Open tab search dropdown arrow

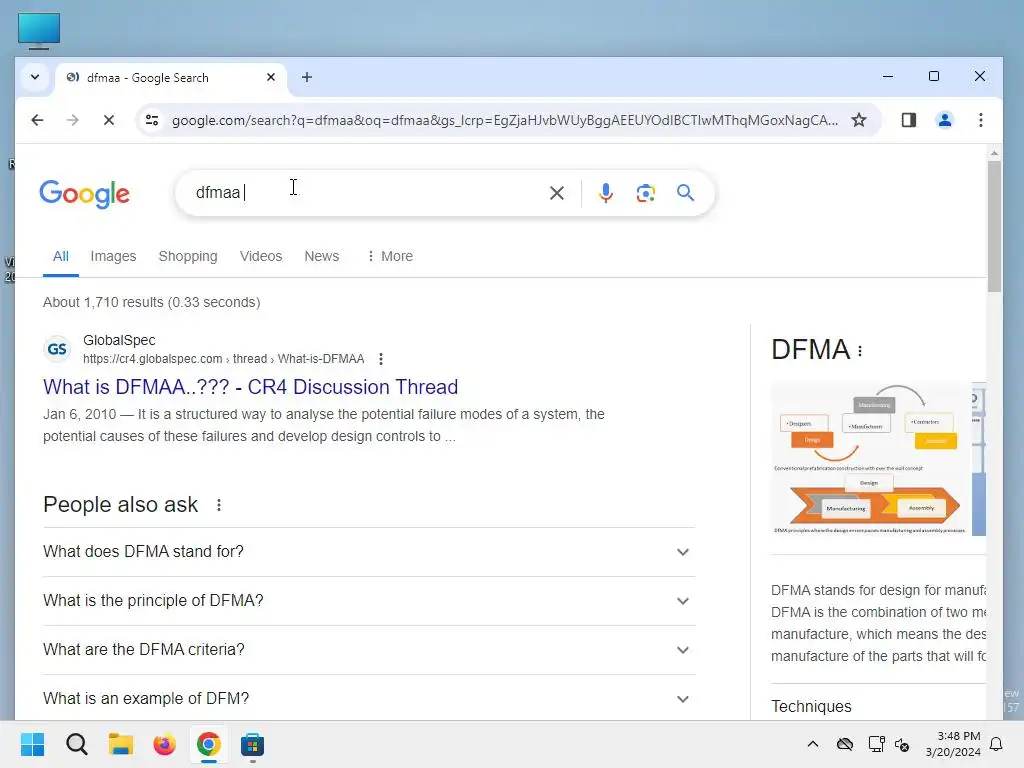35,77
